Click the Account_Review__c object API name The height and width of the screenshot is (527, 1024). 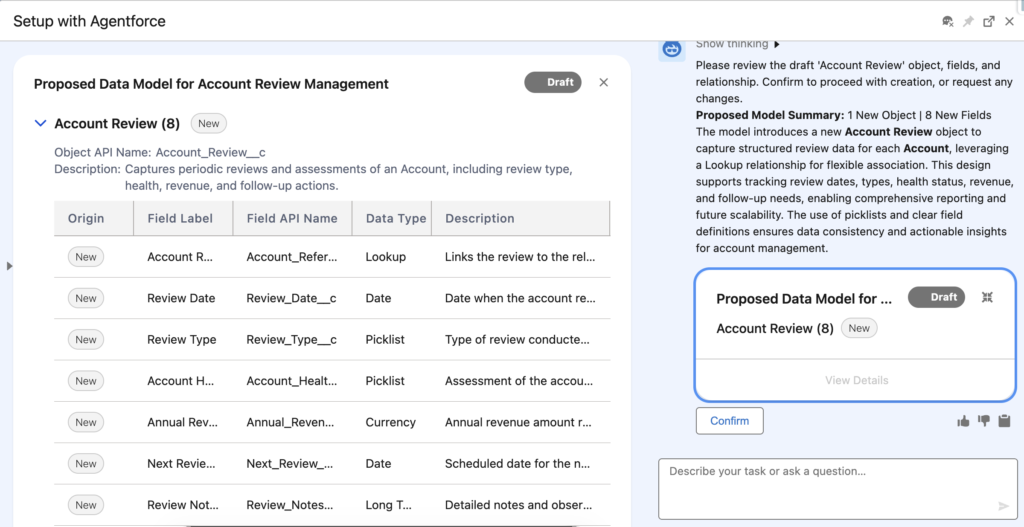tap(210, 153)
